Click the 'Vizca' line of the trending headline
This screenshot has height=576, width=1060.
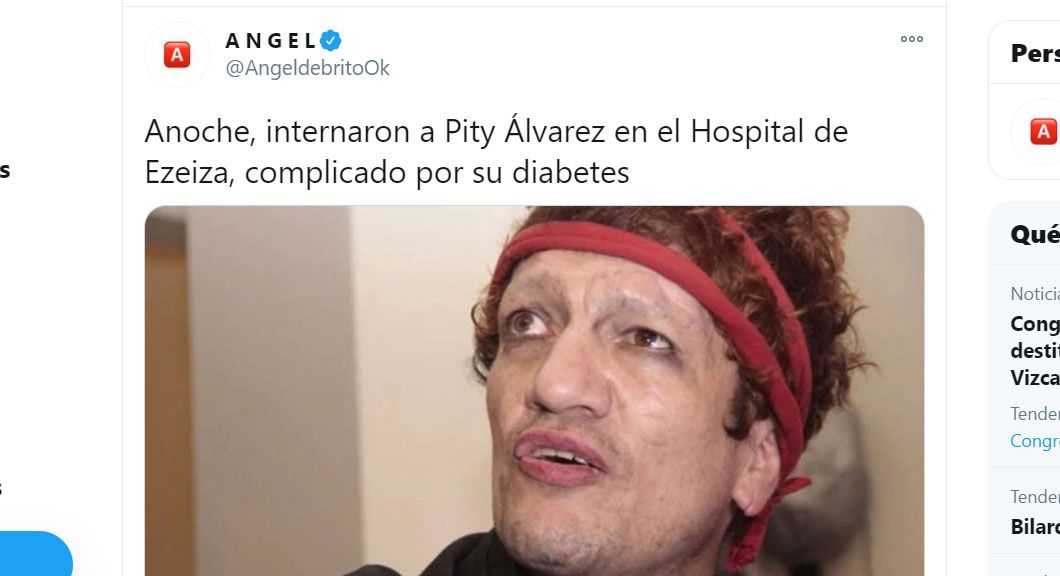point(1035,377)
